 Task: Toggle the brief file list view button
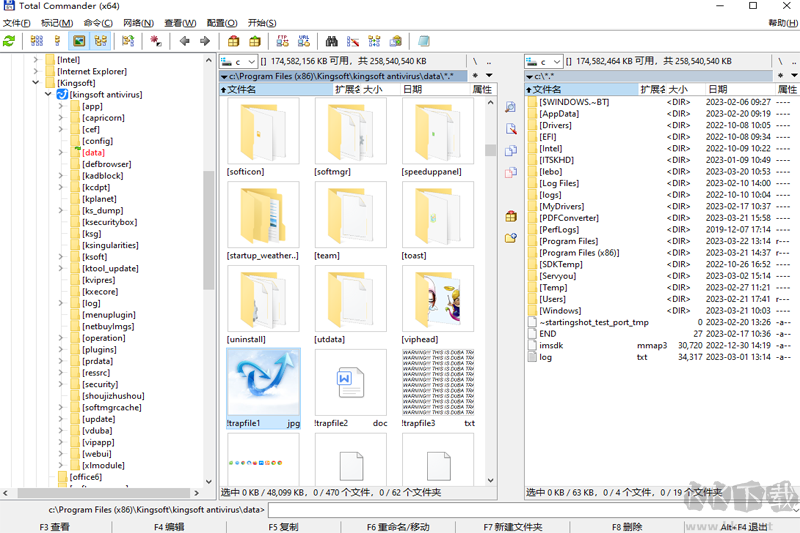(x=37, y=41)
